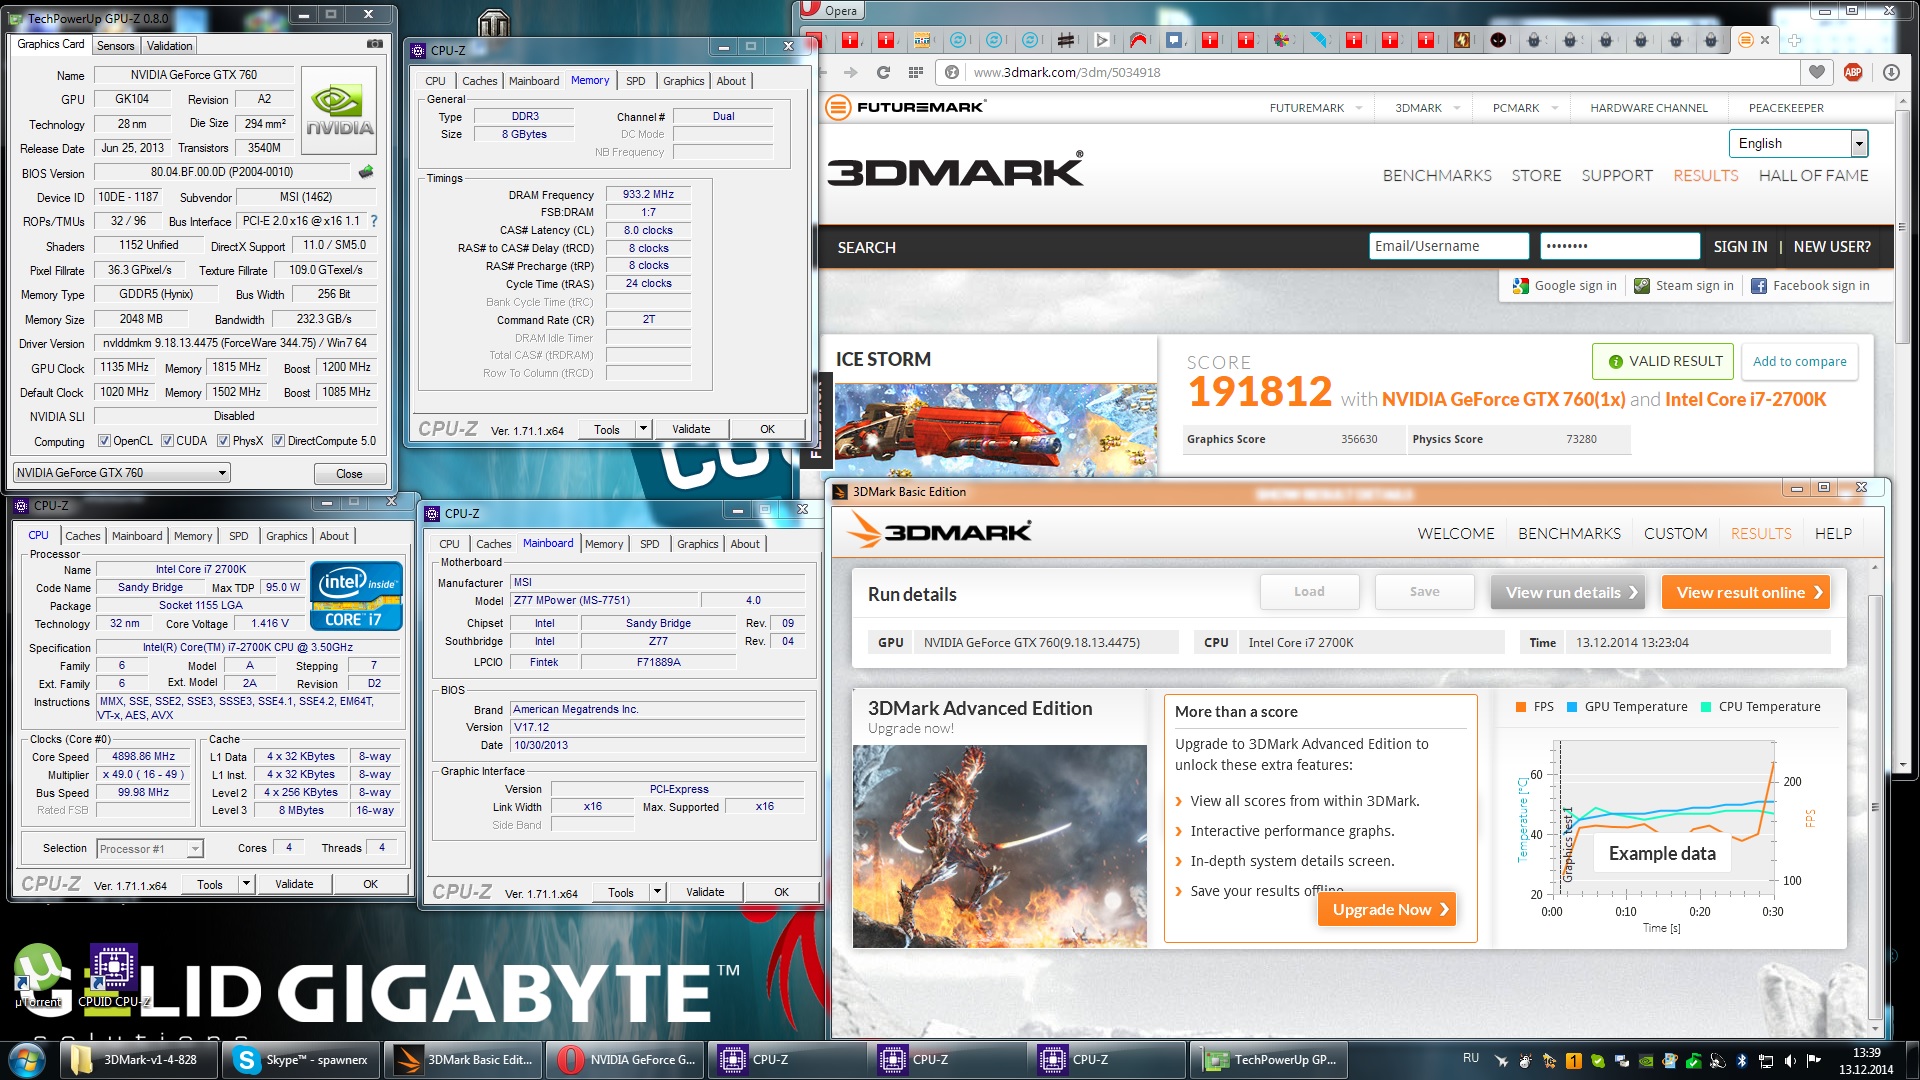Click NEW USER? link on 3dmark.com
1920x1080 pixels.
pyautogui.click(x=1832, y=247)
